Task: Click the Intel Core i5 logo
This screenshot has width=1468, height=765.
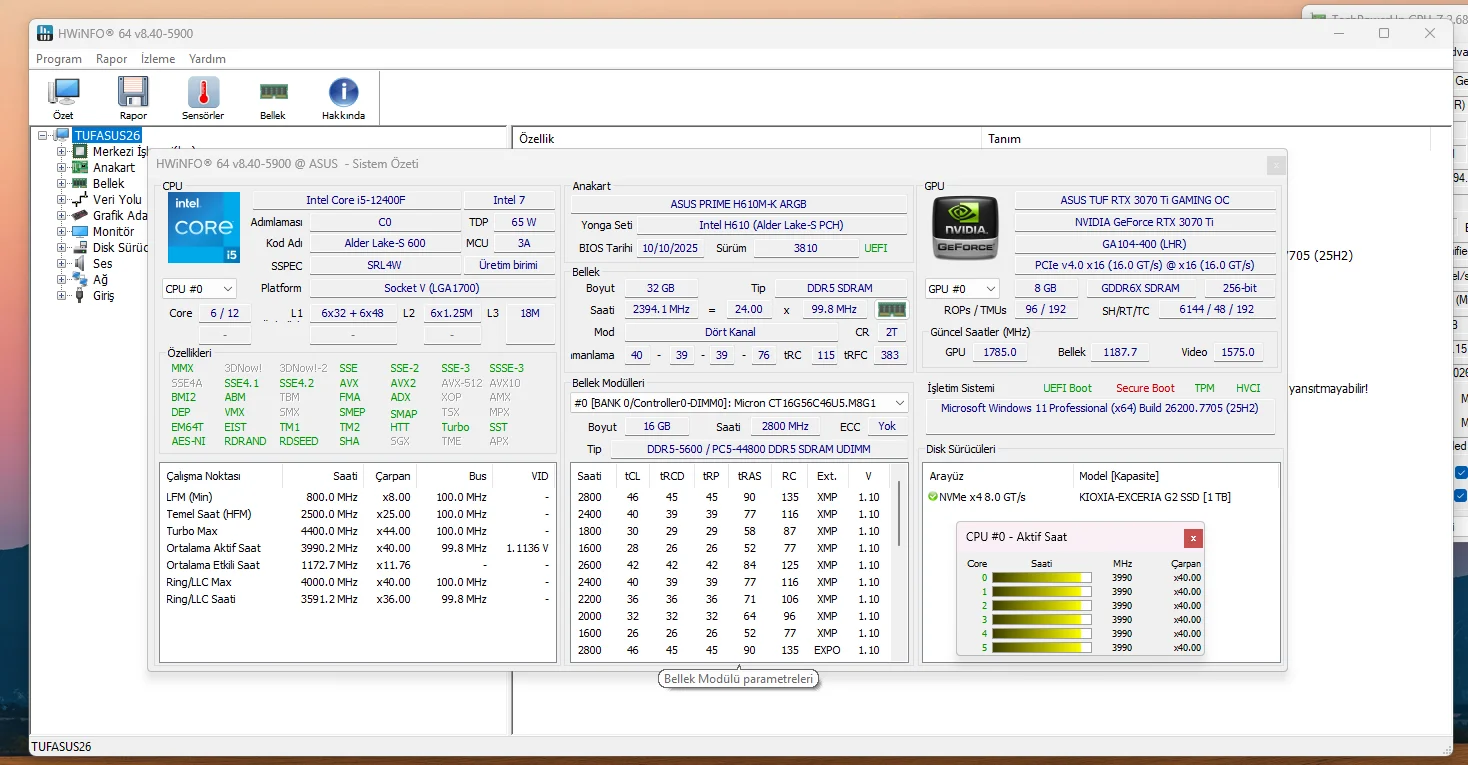Action: [204, 227]
